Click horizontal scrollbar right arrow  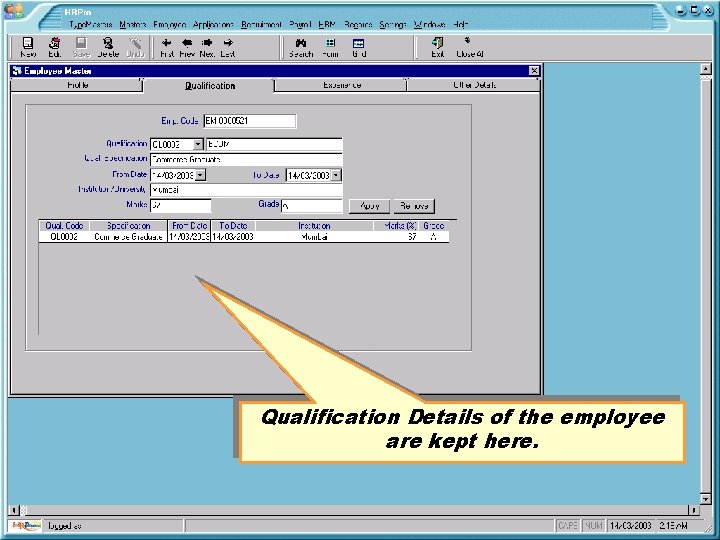[693, 510]
